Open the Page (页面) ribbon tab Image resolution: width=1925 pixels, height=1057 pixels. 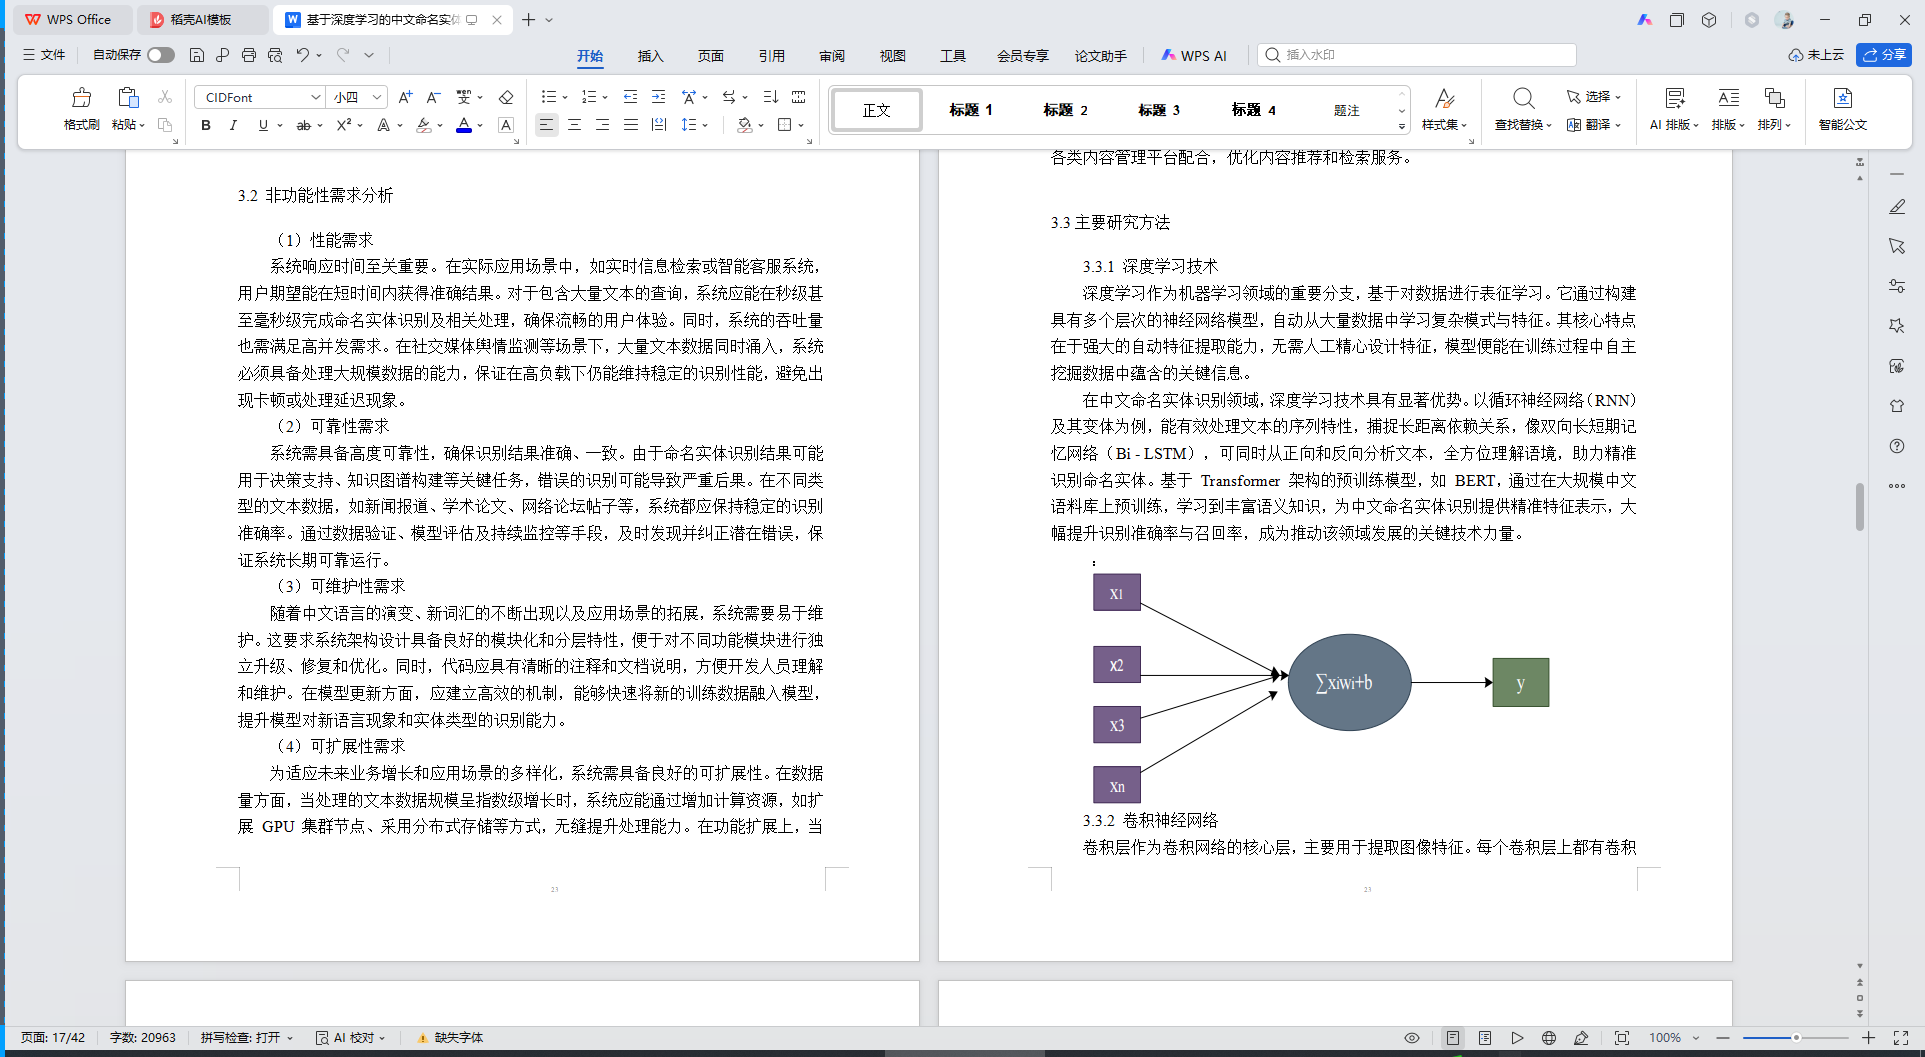(x=711, y=56)
